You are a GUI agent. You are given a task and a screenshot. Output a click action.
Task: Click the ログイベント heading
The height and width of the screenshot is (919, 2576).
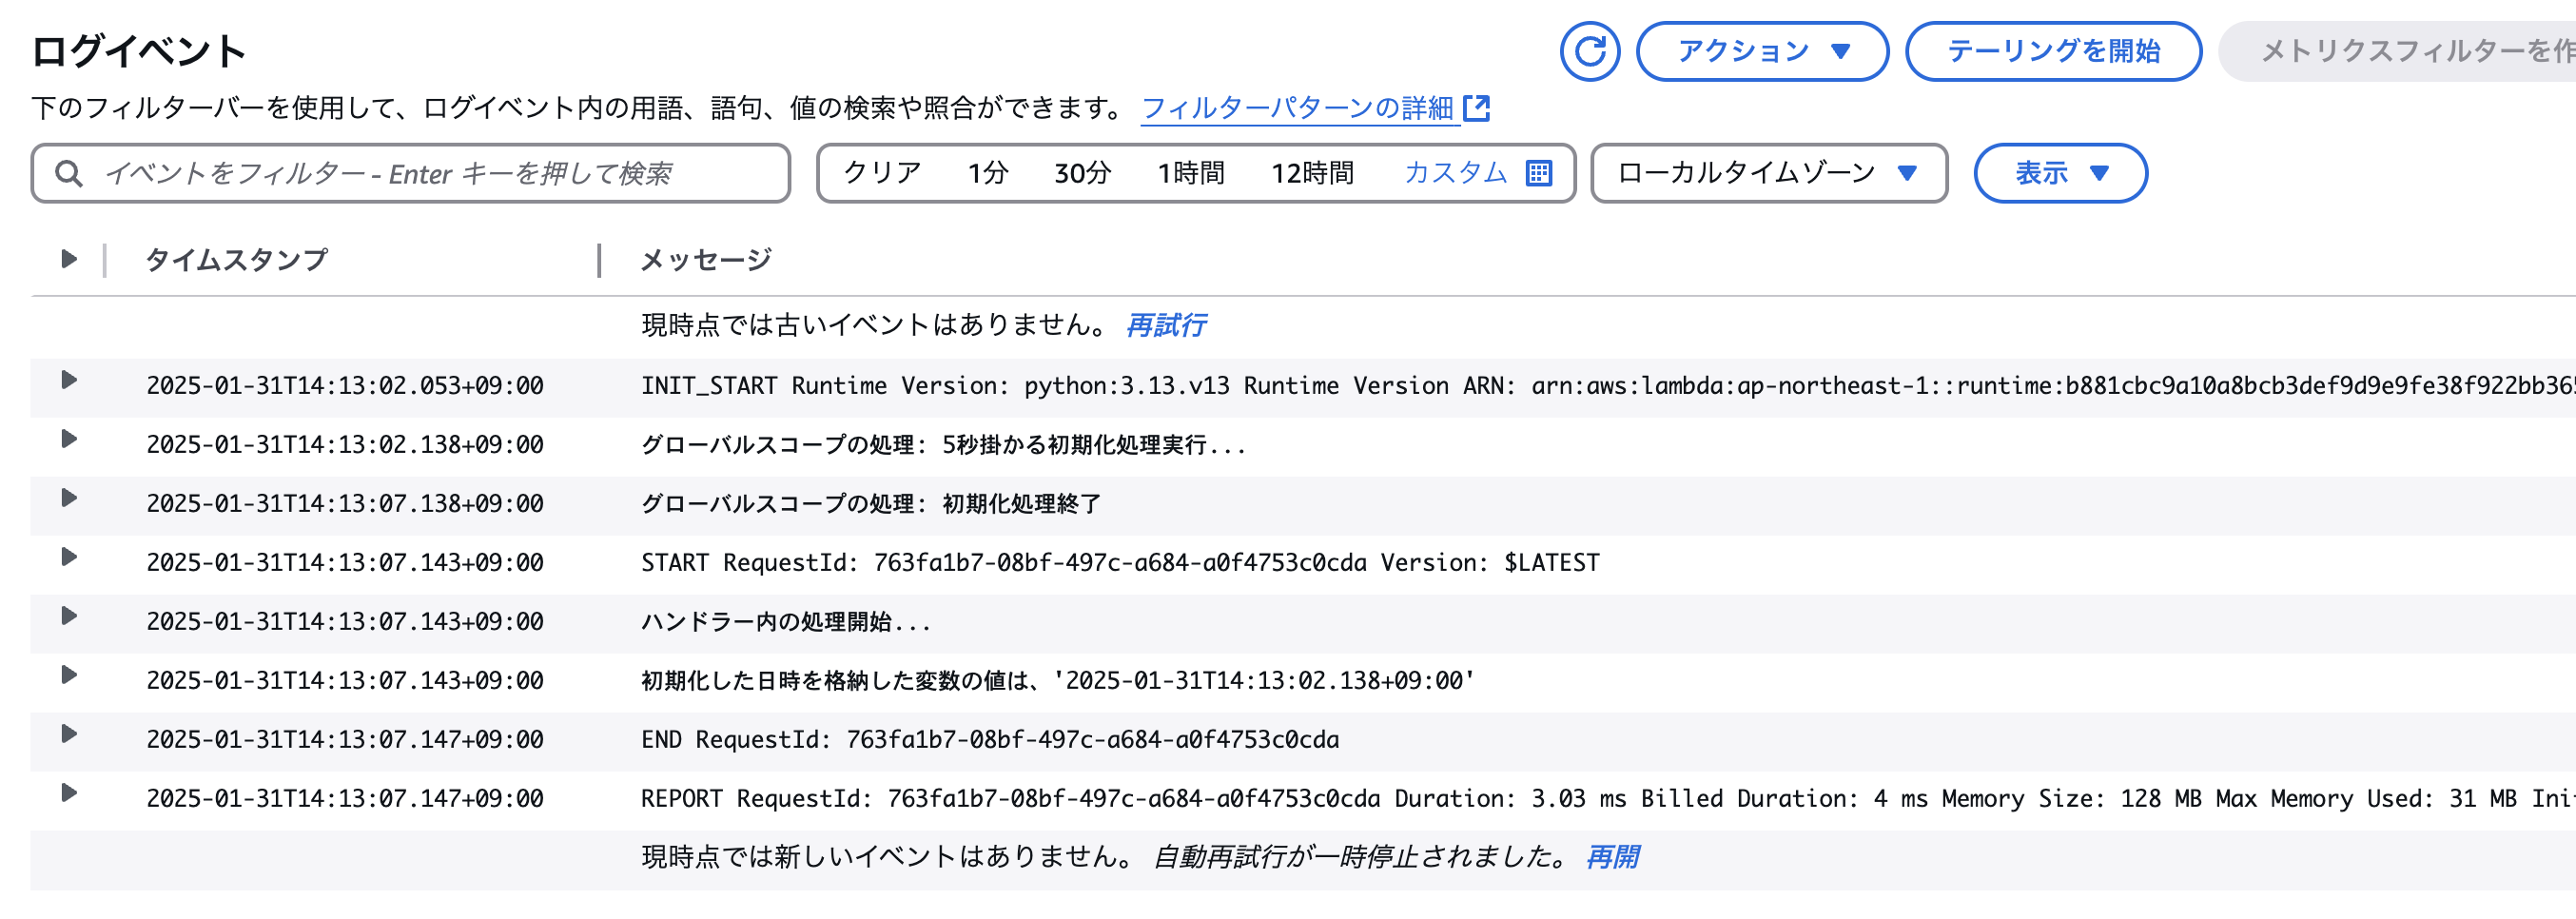point(139,51)
